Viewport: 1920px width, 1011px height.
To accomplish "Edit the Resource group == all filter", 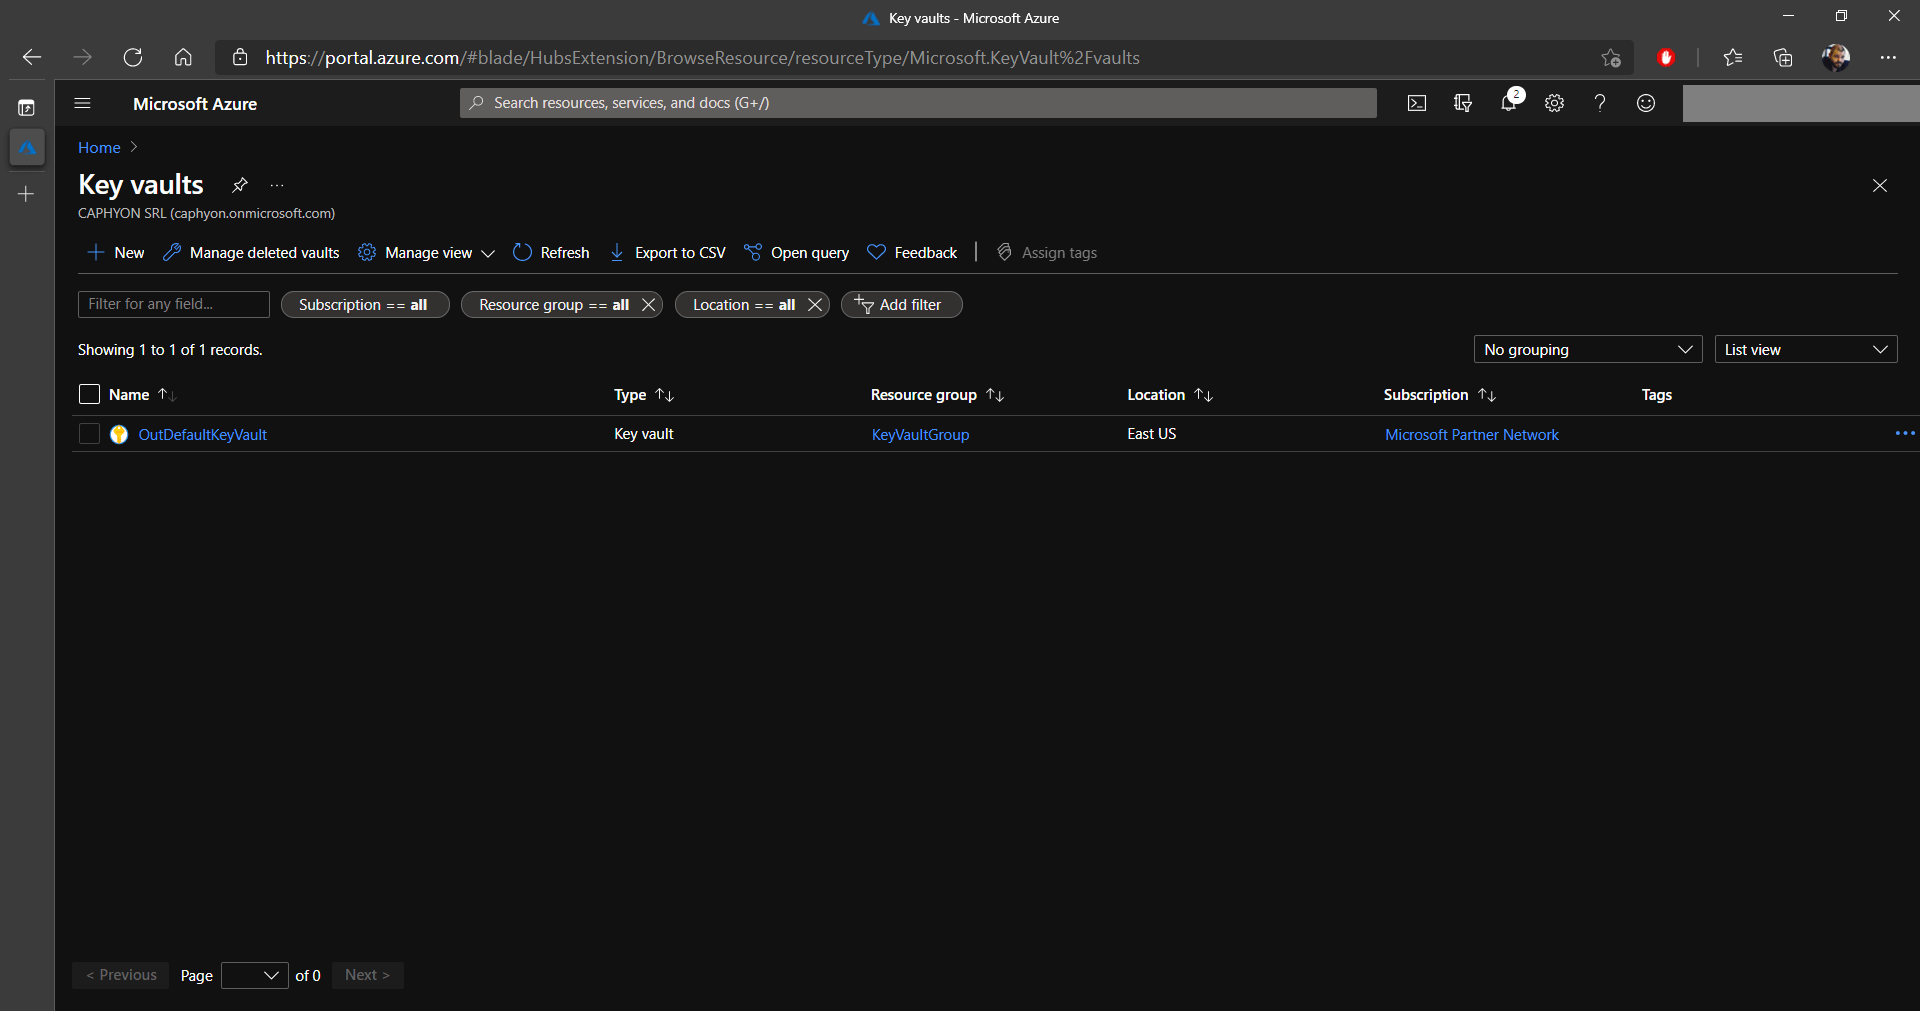I will pos(553,305).
